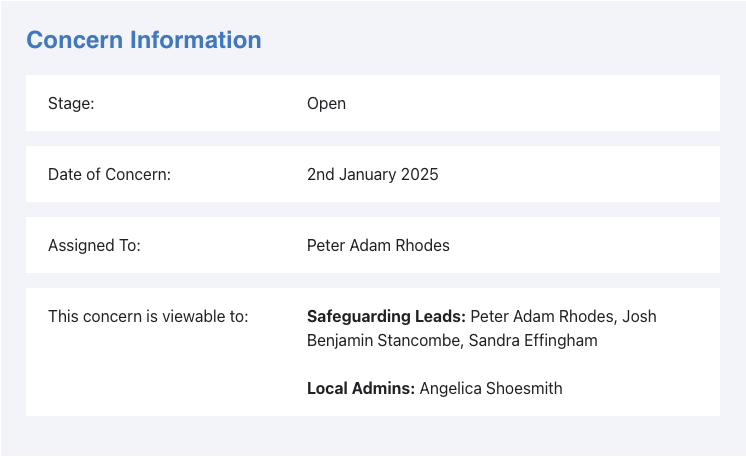The image size is (746, 458).
Task: Click the viewable-to row card
Action: click(x=373, y=352)
